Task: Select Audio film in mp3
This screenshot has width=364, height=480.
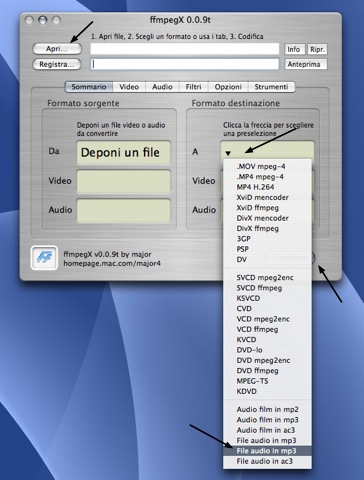Action: pos(267,420)
